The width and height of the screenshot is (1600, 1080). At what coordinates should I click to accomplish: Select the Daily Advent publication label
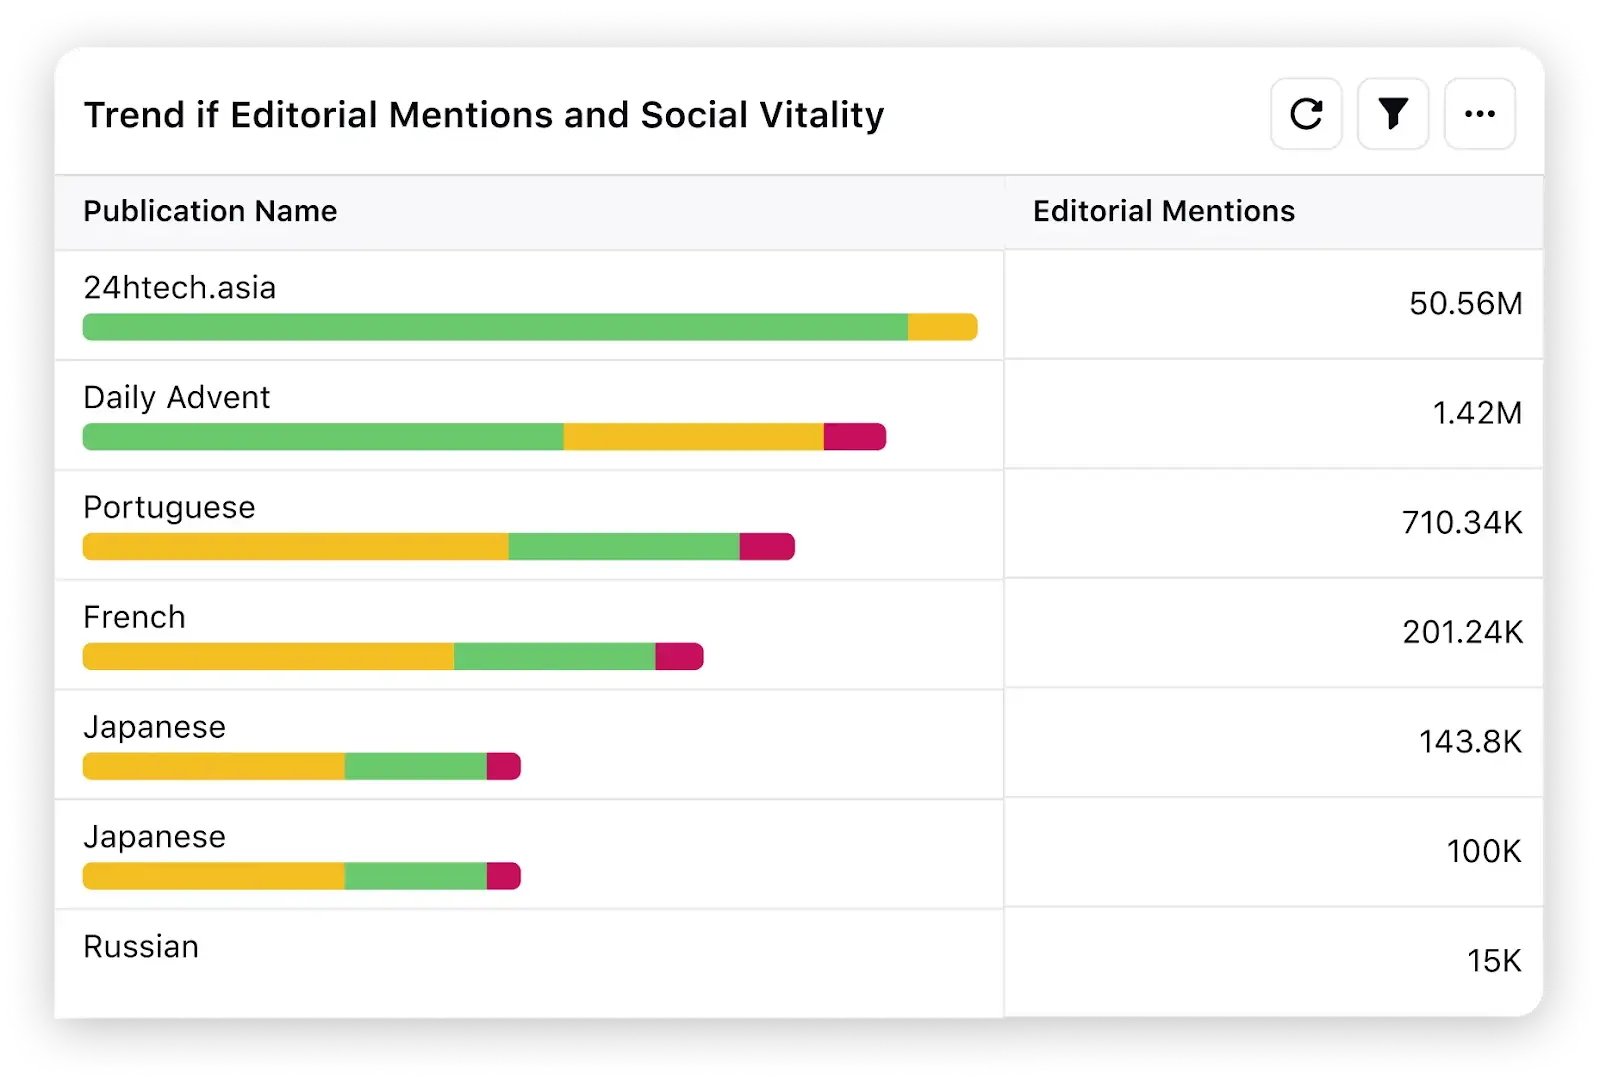click(x=177, y=397)
